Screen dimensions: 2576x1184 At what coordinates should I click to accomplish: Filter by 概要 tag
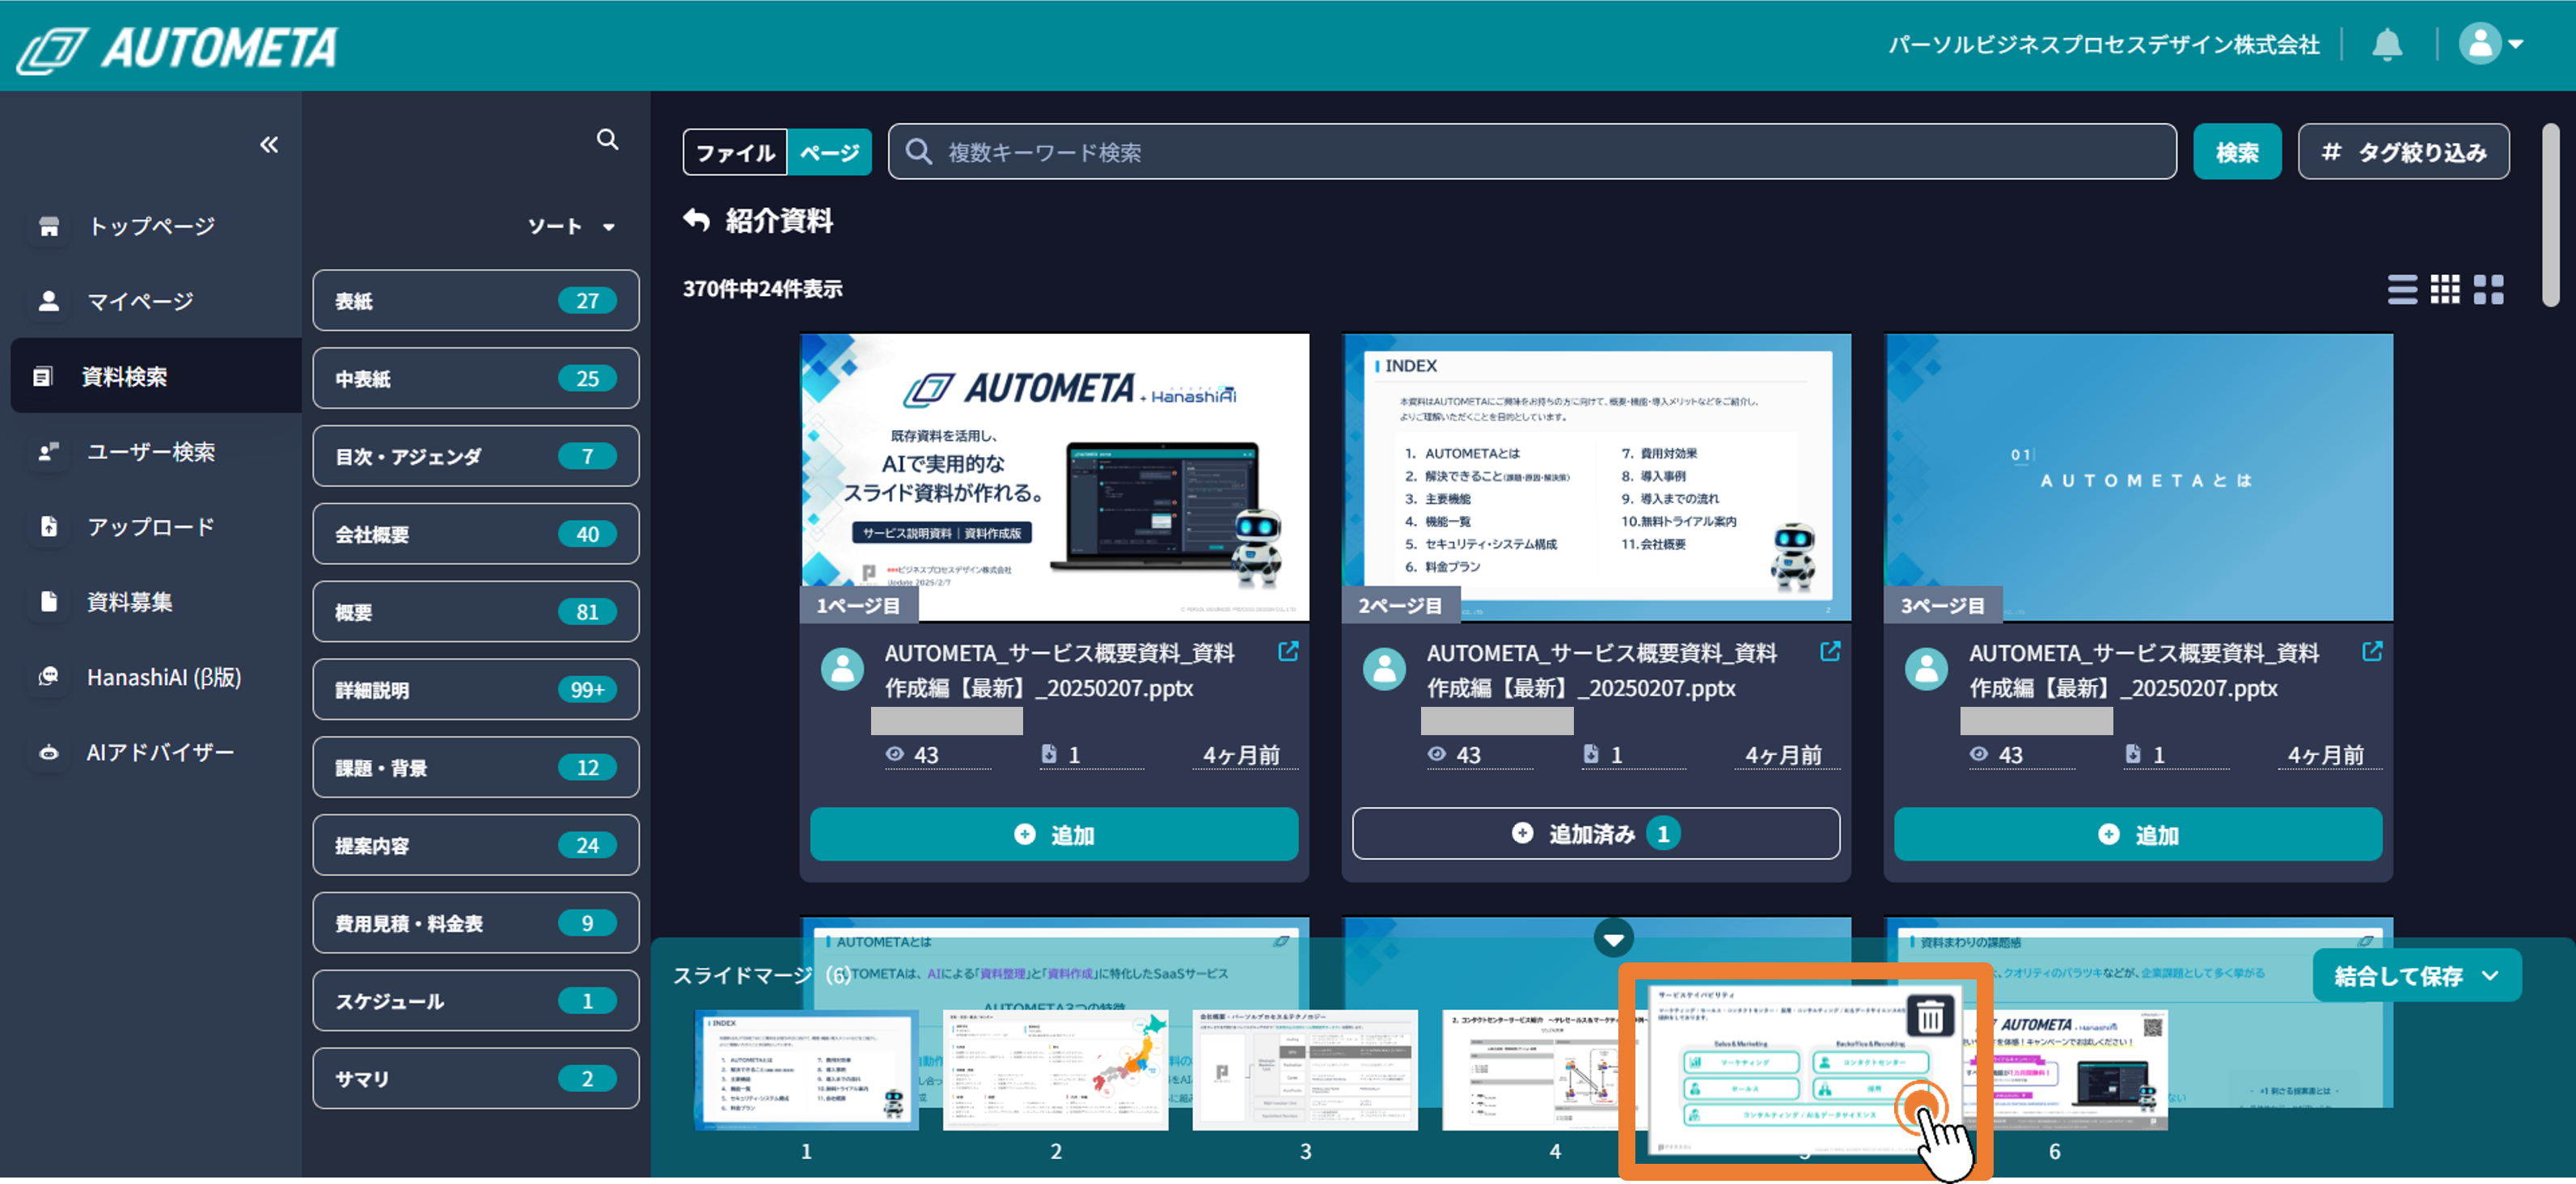pos(476,612)
